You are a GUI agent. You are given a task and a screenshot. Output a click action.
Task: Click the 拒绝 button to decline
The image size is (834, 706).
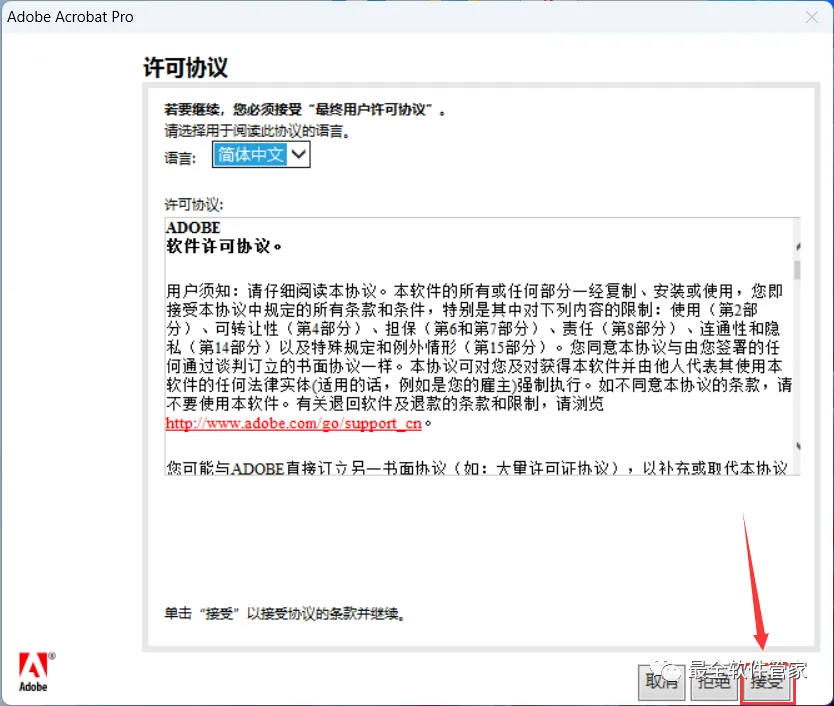(x=714, y=682)
